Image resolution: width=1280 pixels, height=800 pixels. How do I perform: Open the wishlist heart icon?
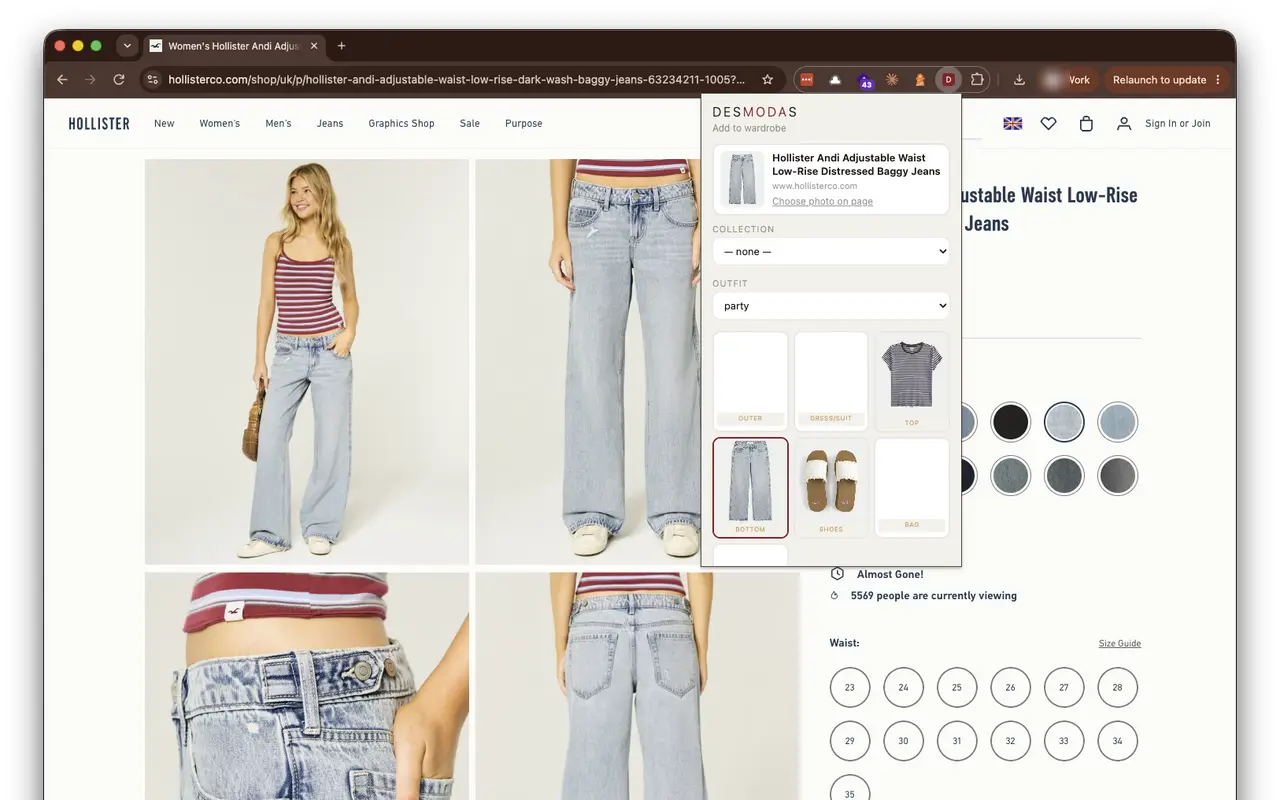point(1048,123)
